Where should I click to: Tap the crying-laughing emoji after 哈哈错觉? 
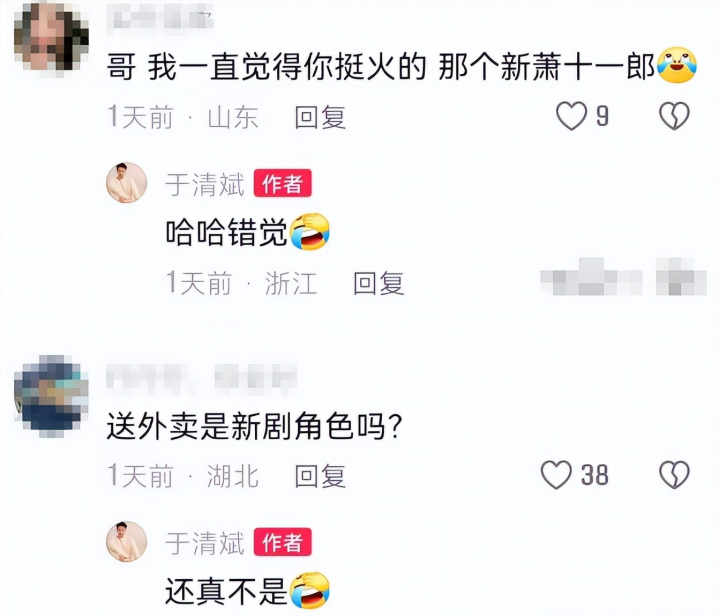(x=310, y=232)
